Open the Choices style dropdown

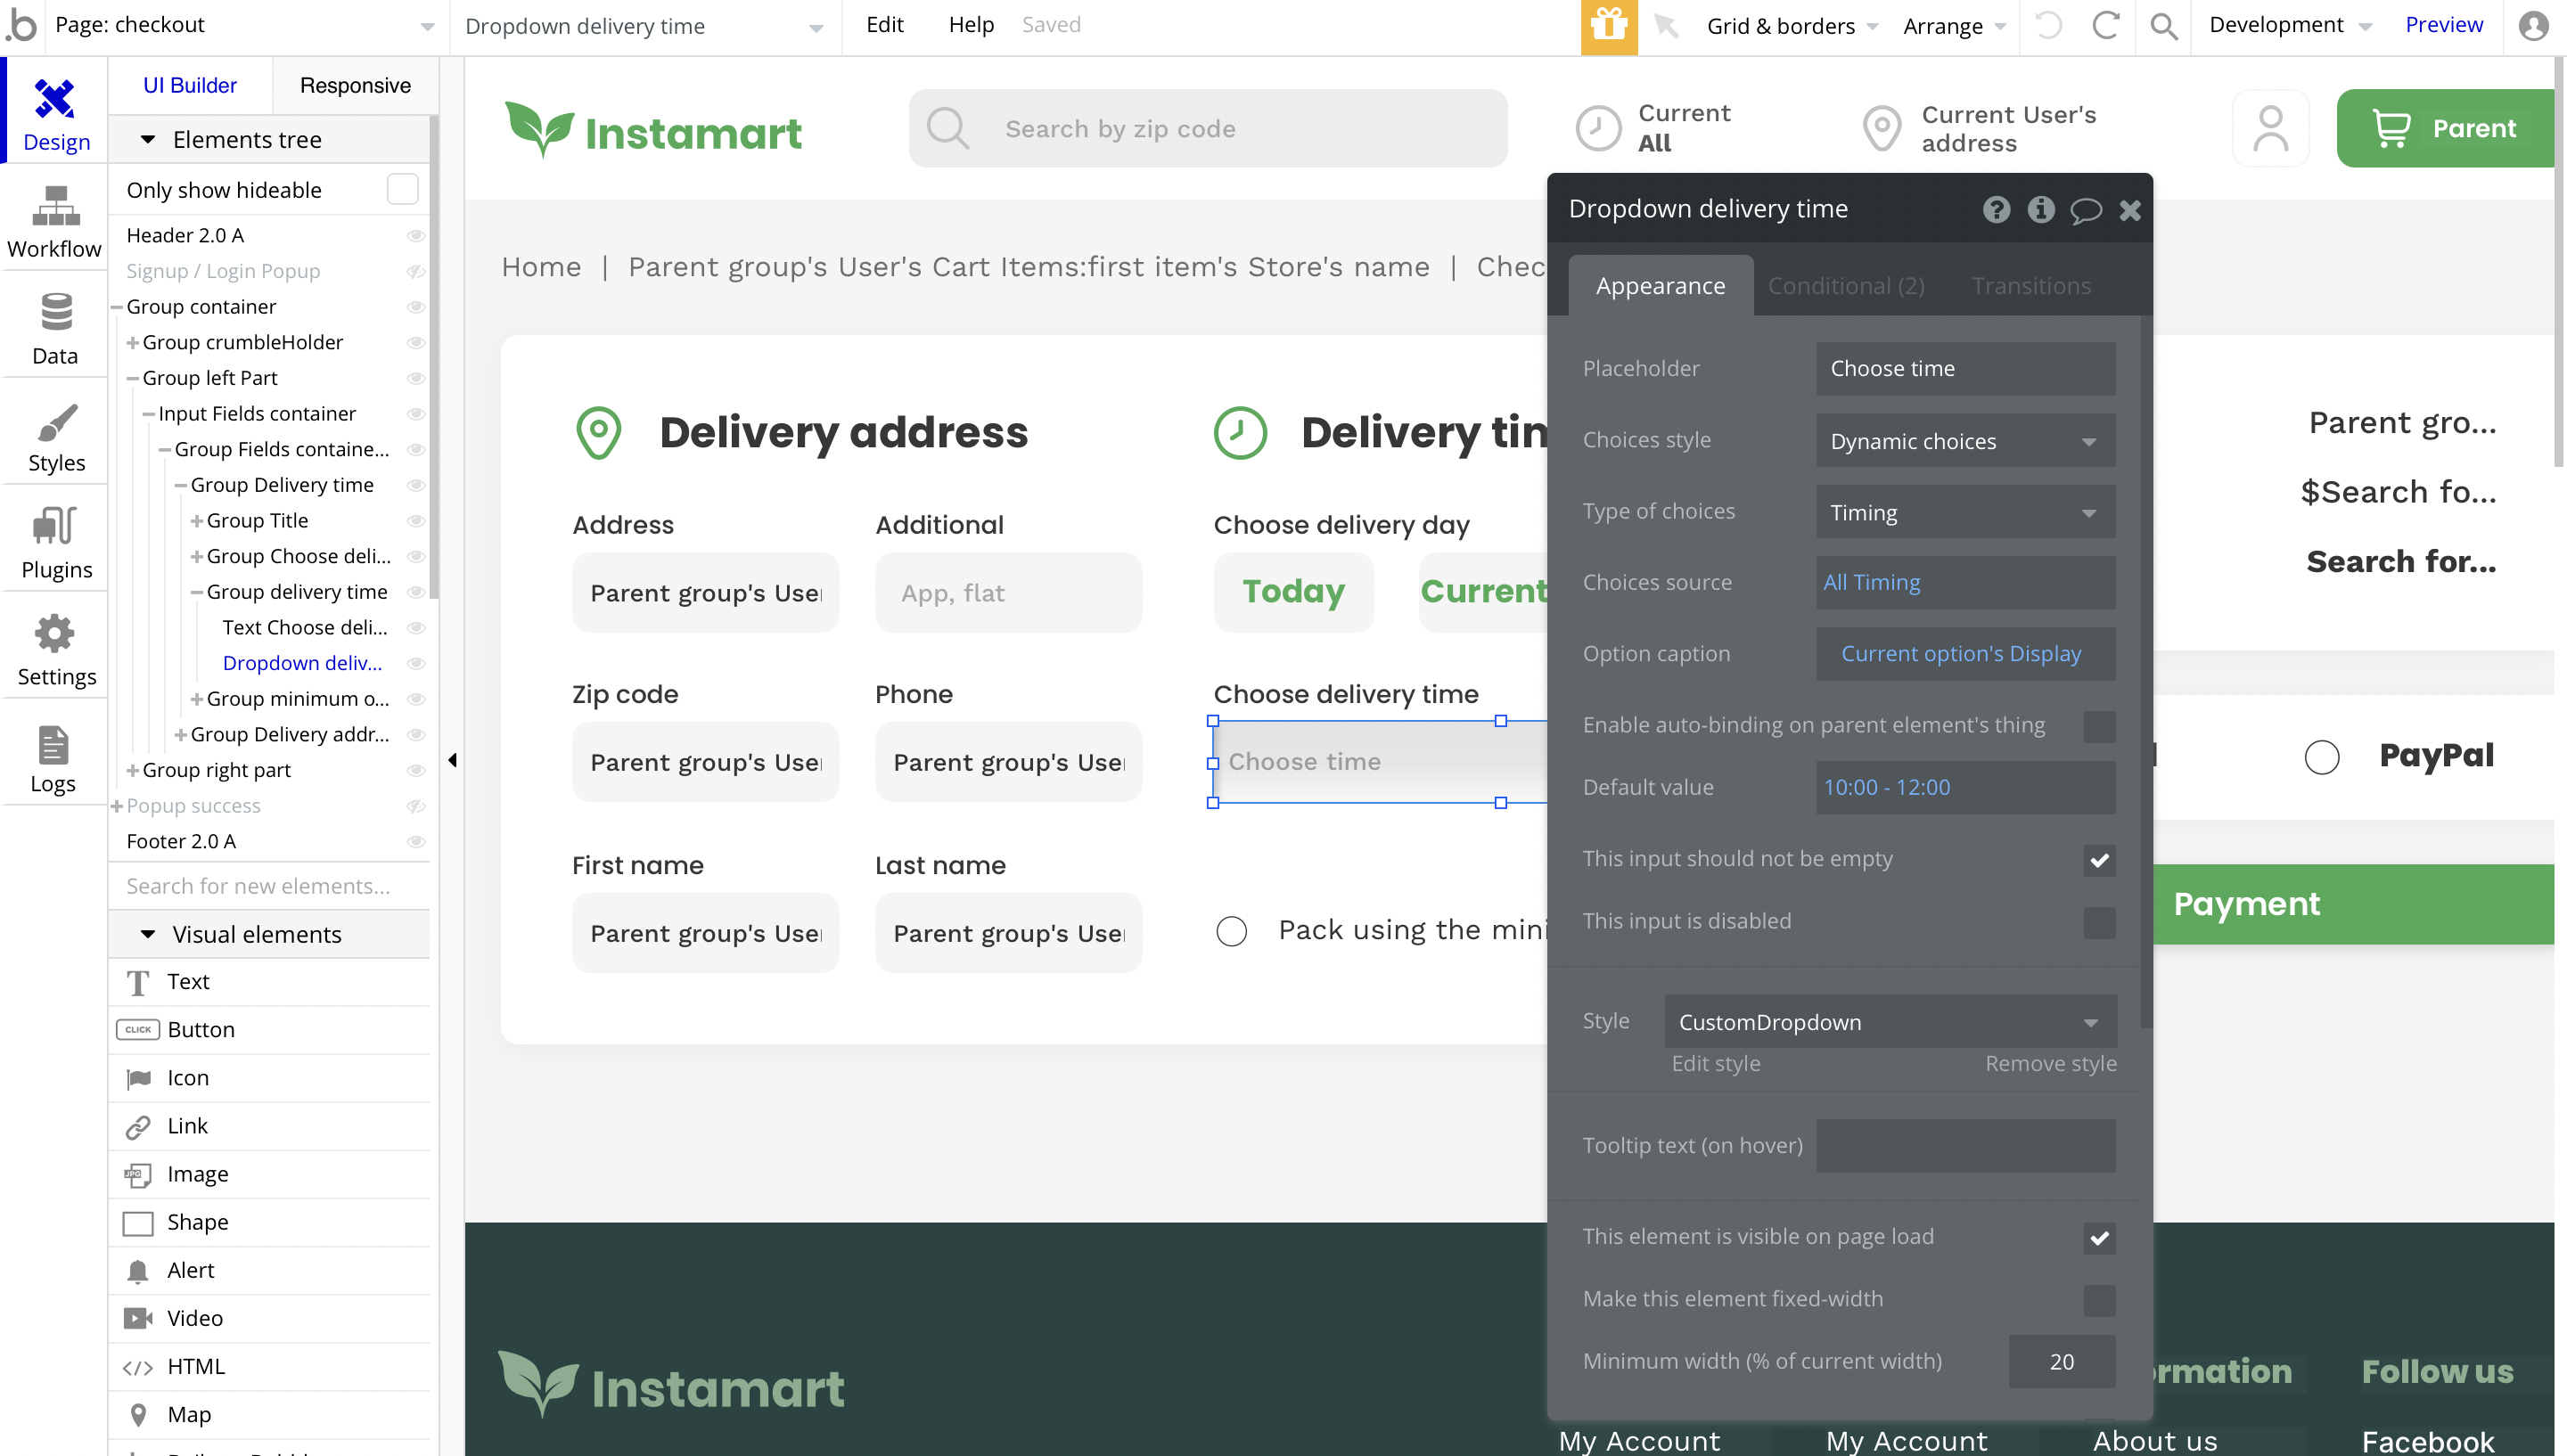click(1964, 441)
